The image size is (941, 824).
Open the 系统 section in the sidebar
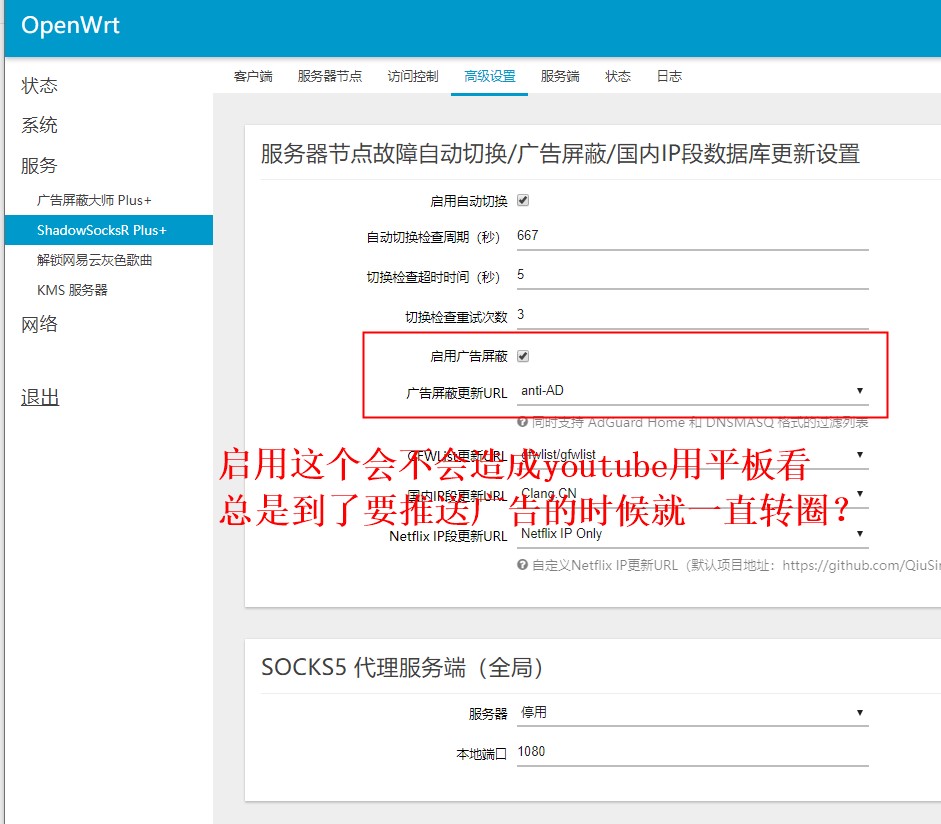(x=38, y=124)
